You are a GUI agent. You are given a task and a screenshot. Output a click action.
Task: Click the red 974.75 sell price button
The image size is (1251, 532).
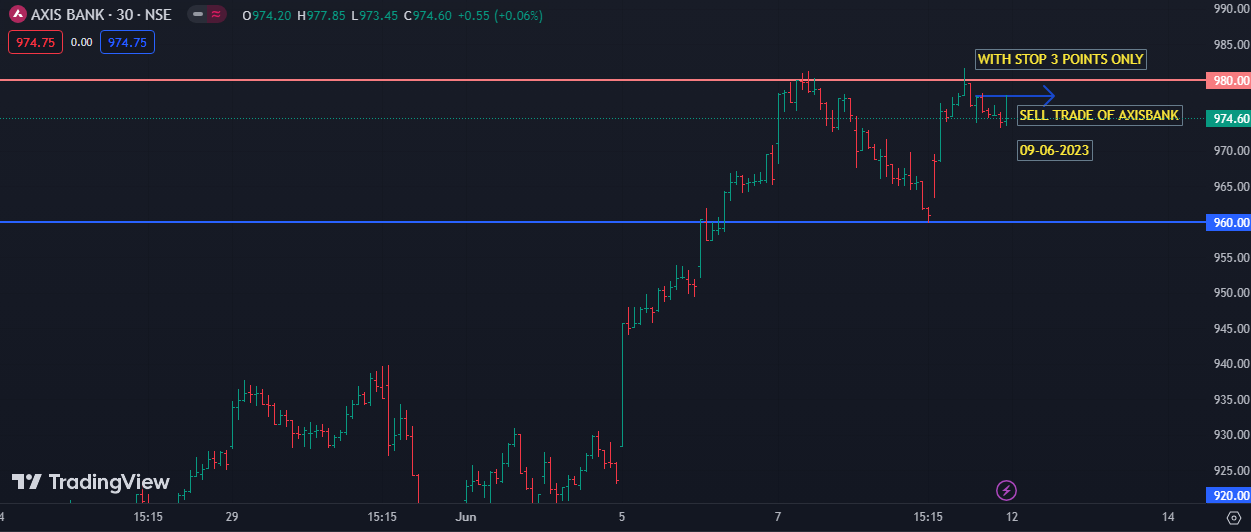click(35, 42)
